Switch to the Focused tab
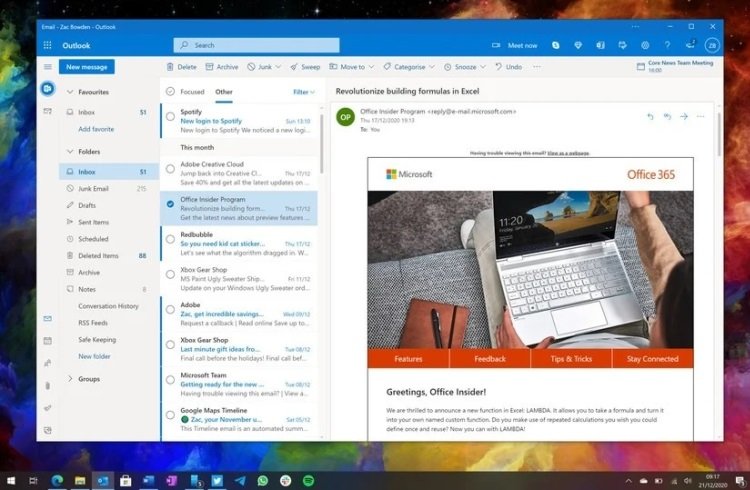The width and height of the screenshot is (750, 490). click(x=192, y=91)
